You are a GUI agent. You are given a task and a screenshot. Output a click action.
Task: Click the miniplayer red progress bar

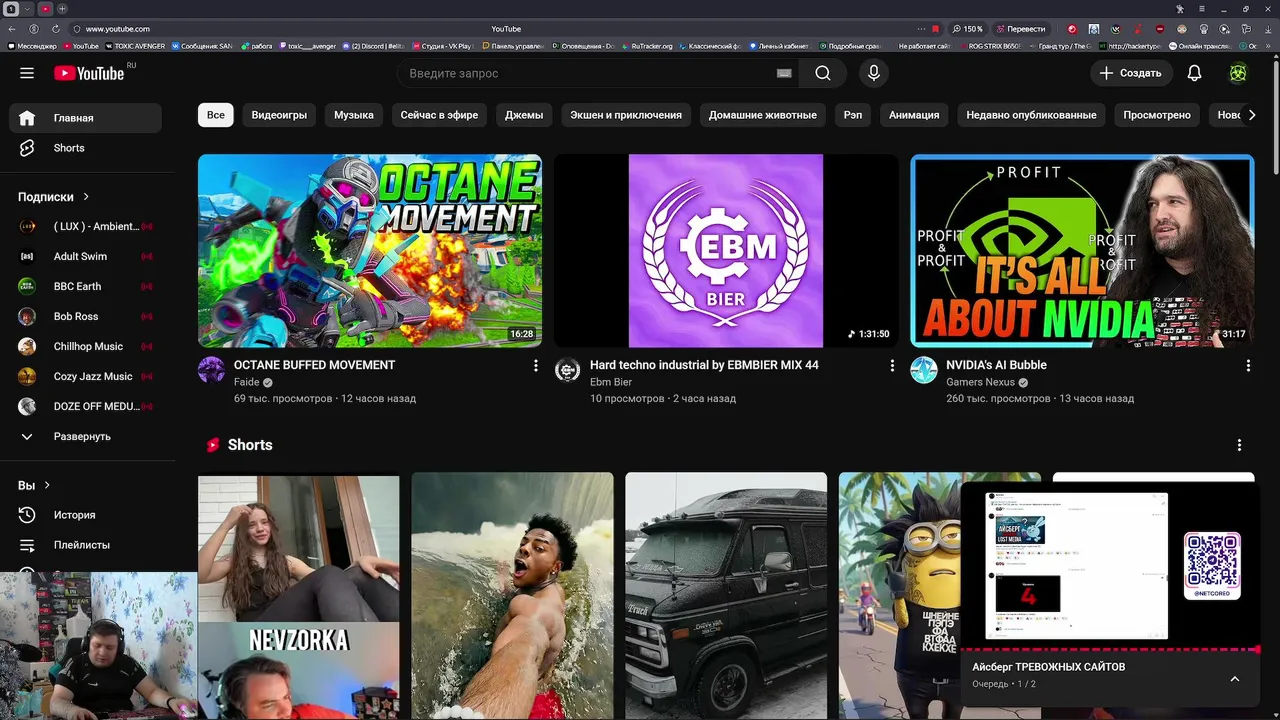coord(1110,650)
